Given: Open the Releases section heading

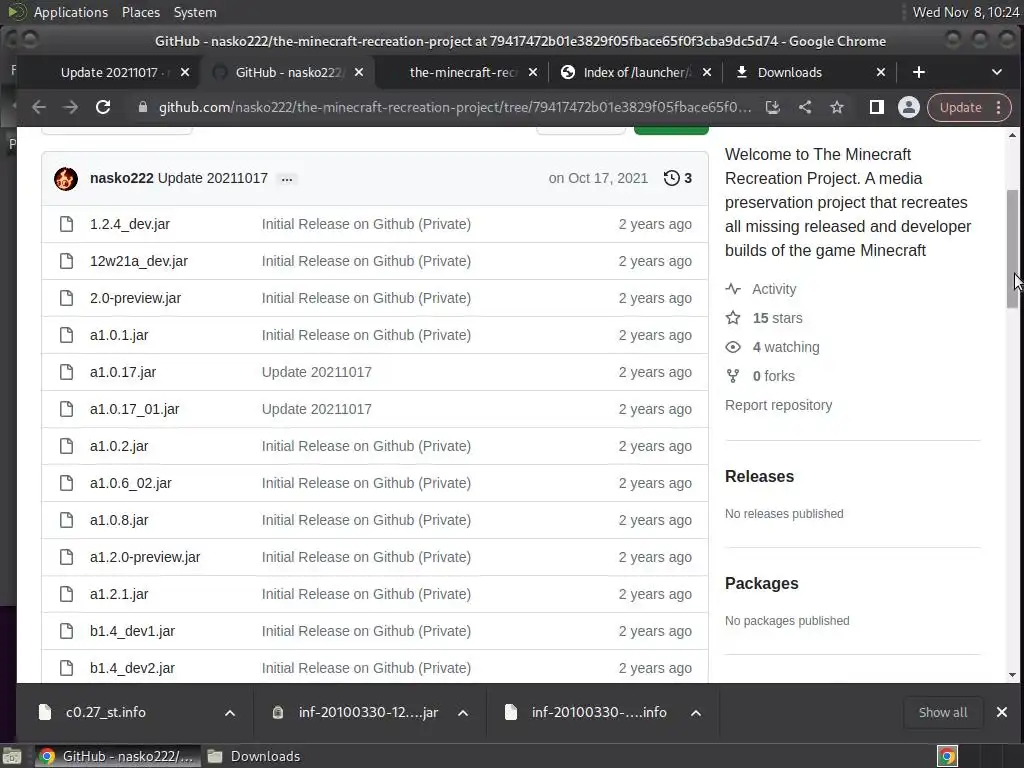Looking at the screenshot, I should pyautogui.click(x=760, y=476).
